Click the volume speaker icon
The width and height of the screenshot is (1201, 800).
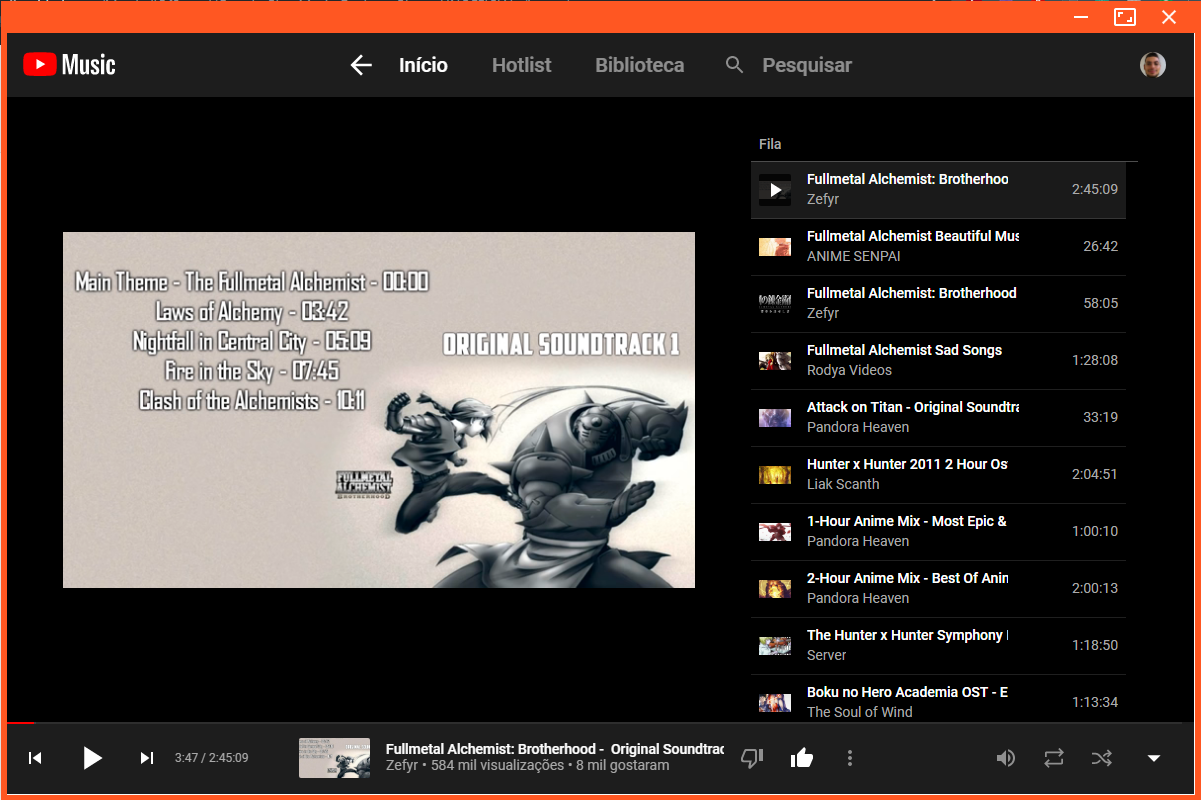pos(1006,758)
